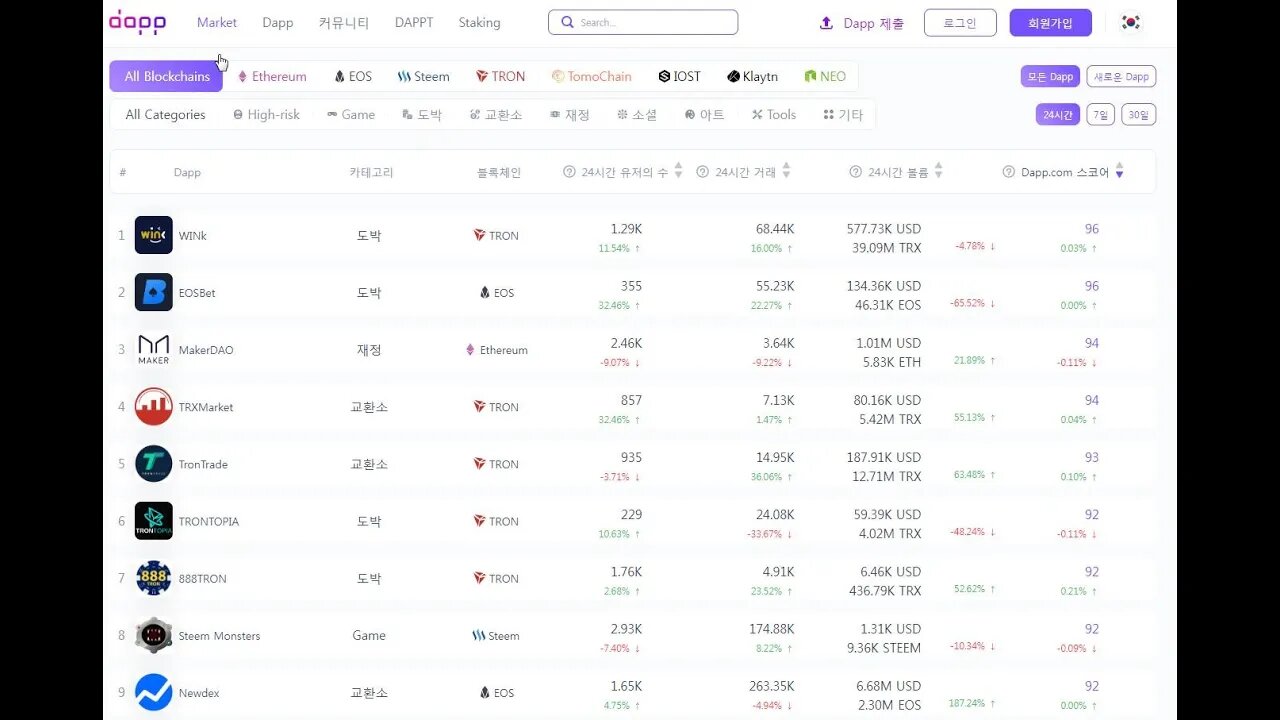The width and height of the screenshot is (1280, 720).
Task: Sort by 24시간 볼륨 arrows
Action: click(x=938, y=171)
